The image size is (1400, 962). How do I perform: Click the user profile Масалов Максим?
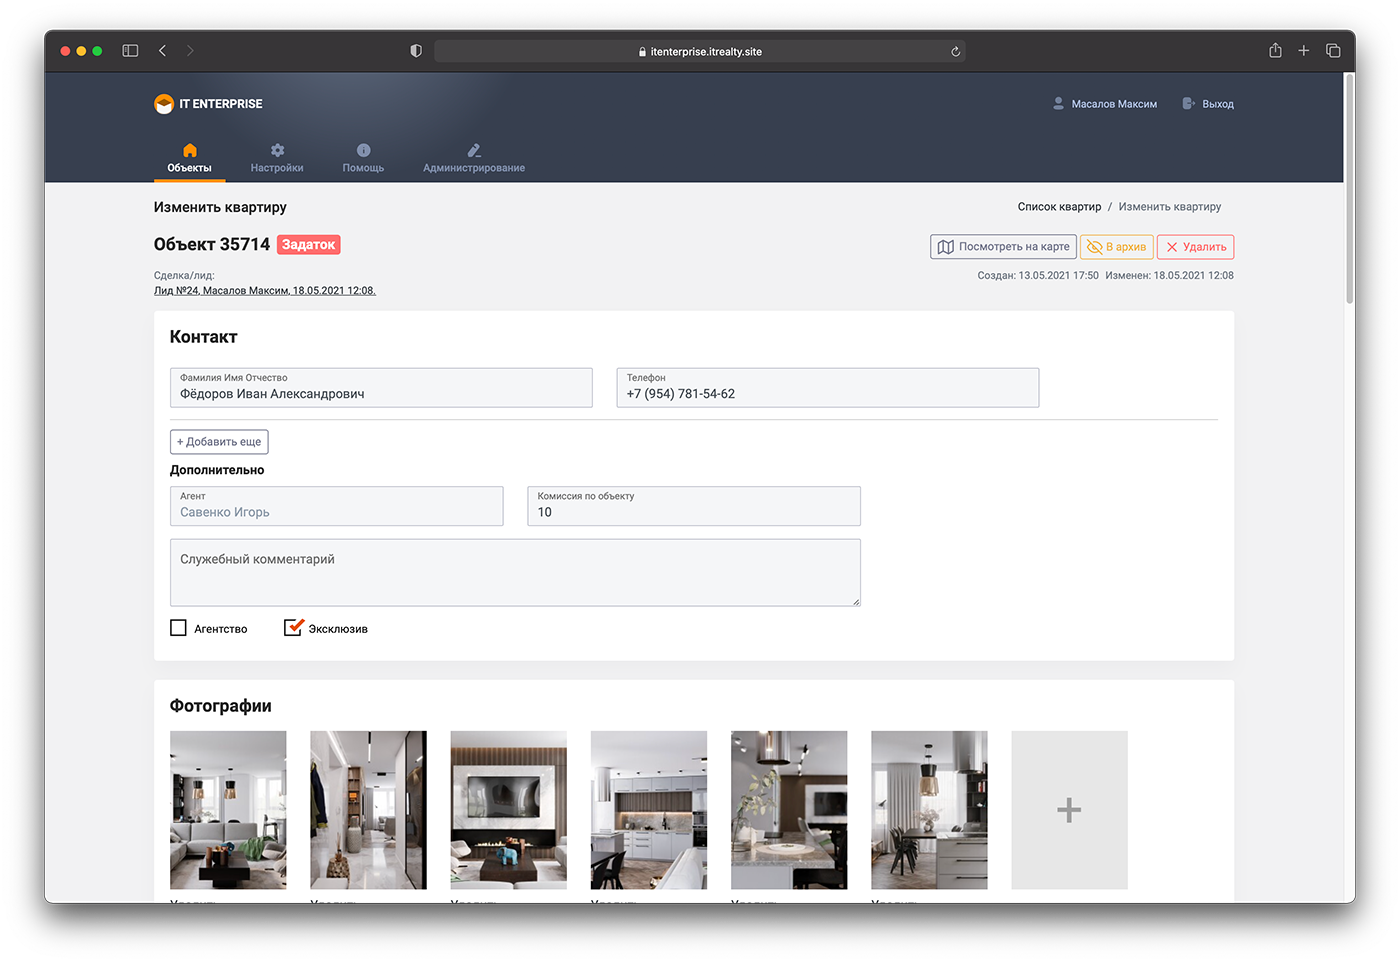pyautogui.click(x=1104, y=104)
